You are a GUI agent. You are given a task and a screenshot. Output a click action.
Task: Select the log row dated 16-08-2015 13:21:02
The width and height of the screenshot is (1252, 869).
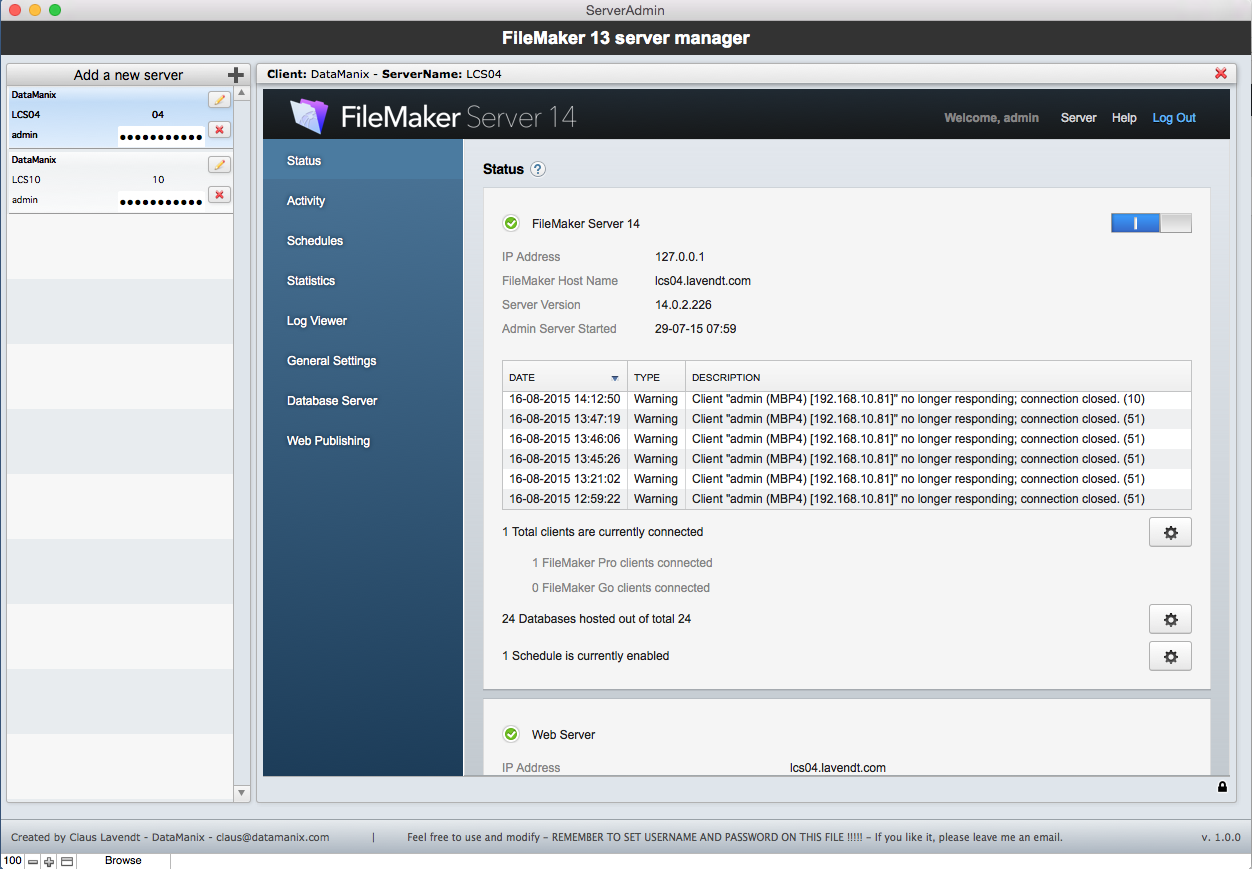(x=846, y=479)
